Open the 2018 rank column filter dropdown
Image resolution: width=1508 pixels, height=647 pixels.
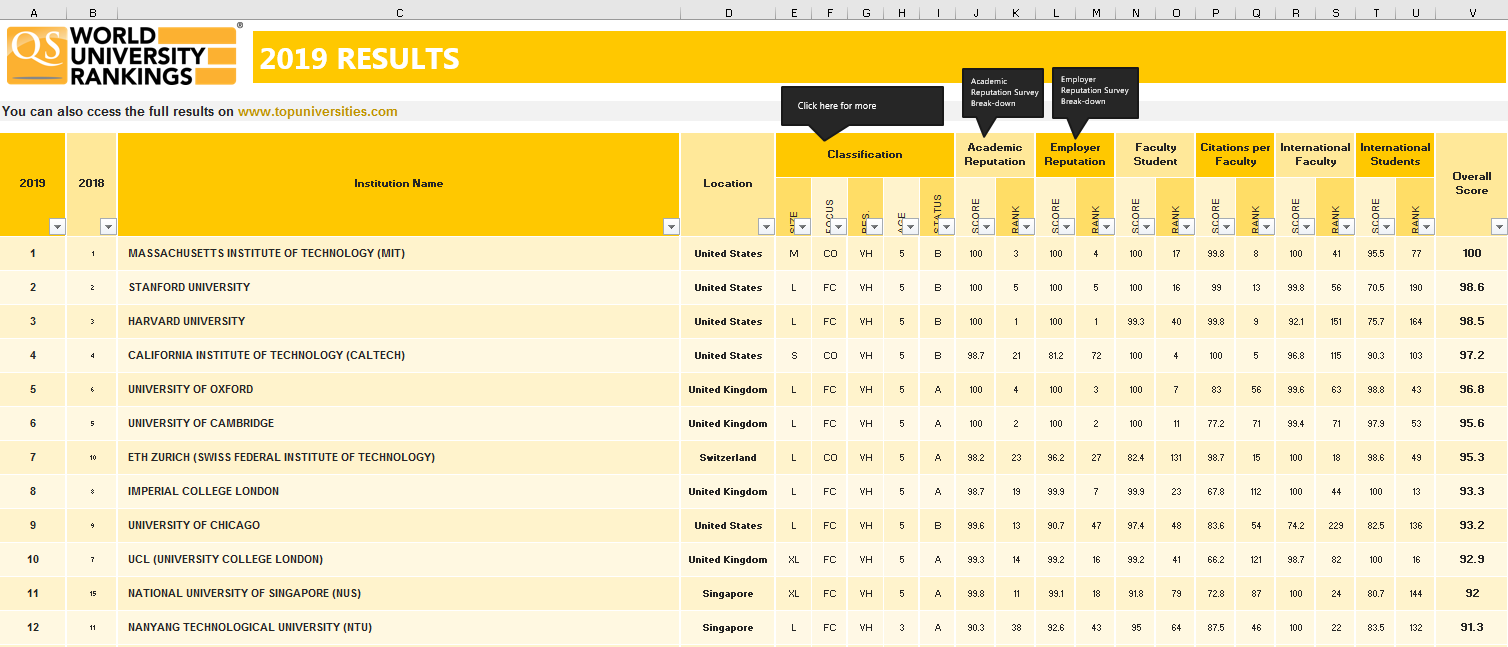point(108,227)
